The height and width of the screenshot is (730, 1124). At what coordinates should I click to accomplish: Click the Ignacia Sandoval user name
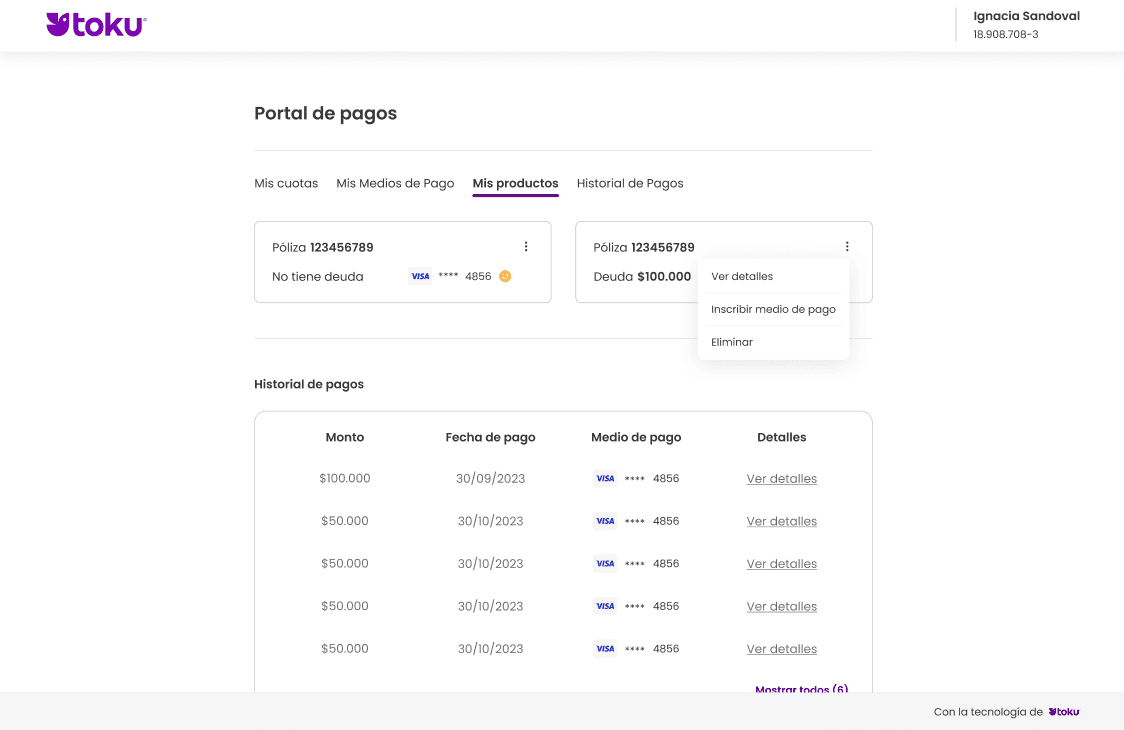1026,16
